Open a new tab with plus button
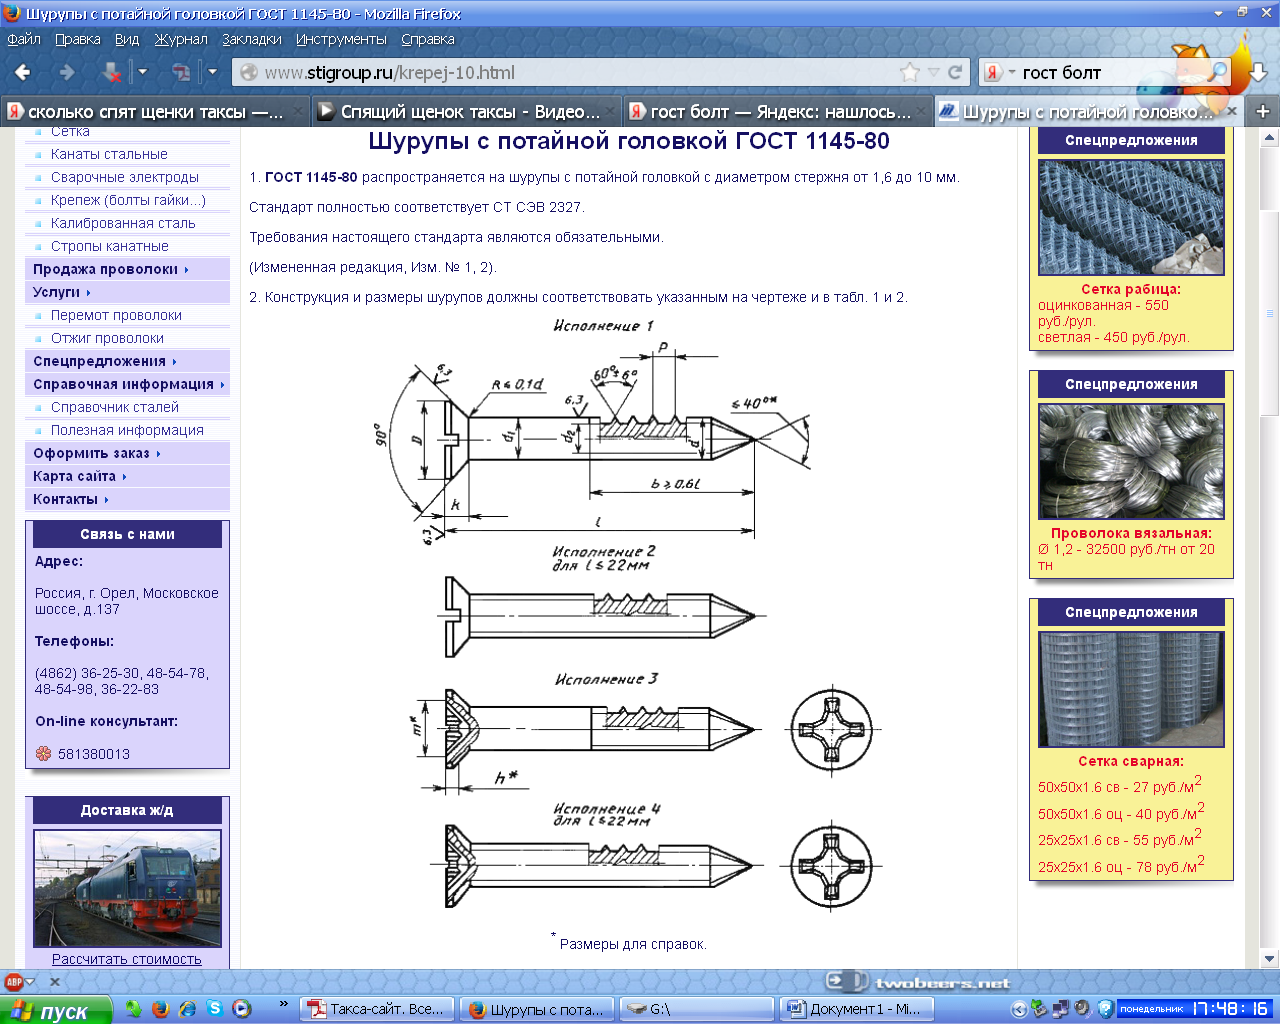Image resolution: width=1280 pixels, height=1024 pixels. [1262, 111]
